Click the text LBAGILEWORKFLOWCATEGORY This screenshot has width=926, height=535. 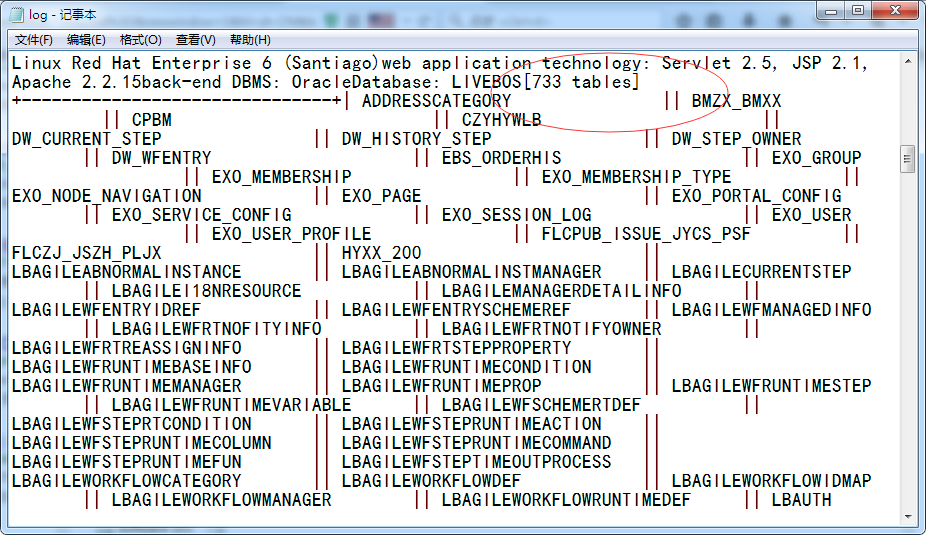pos(126,480)
